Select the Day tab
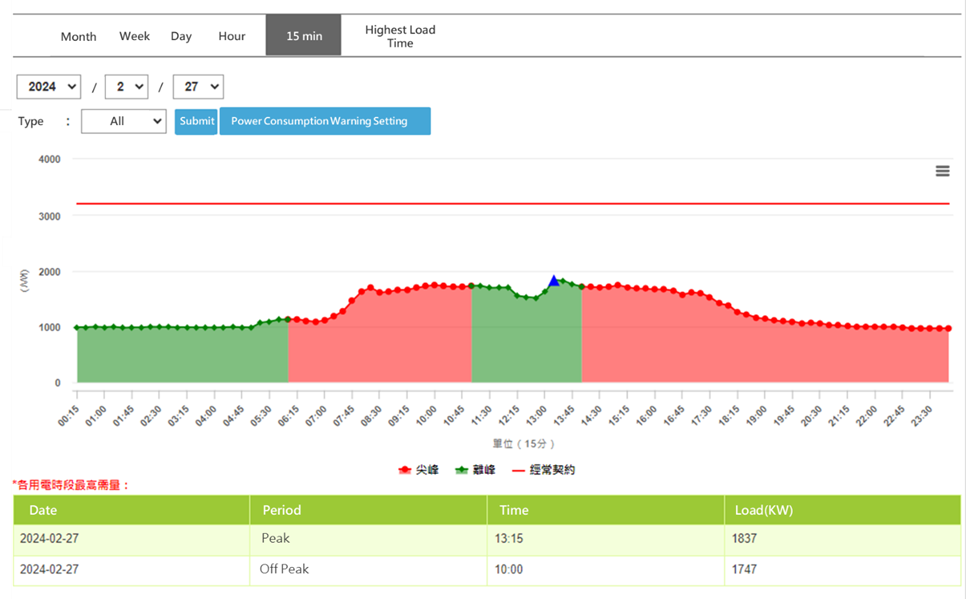Screen dimensions: 966x599 (181, 36)
